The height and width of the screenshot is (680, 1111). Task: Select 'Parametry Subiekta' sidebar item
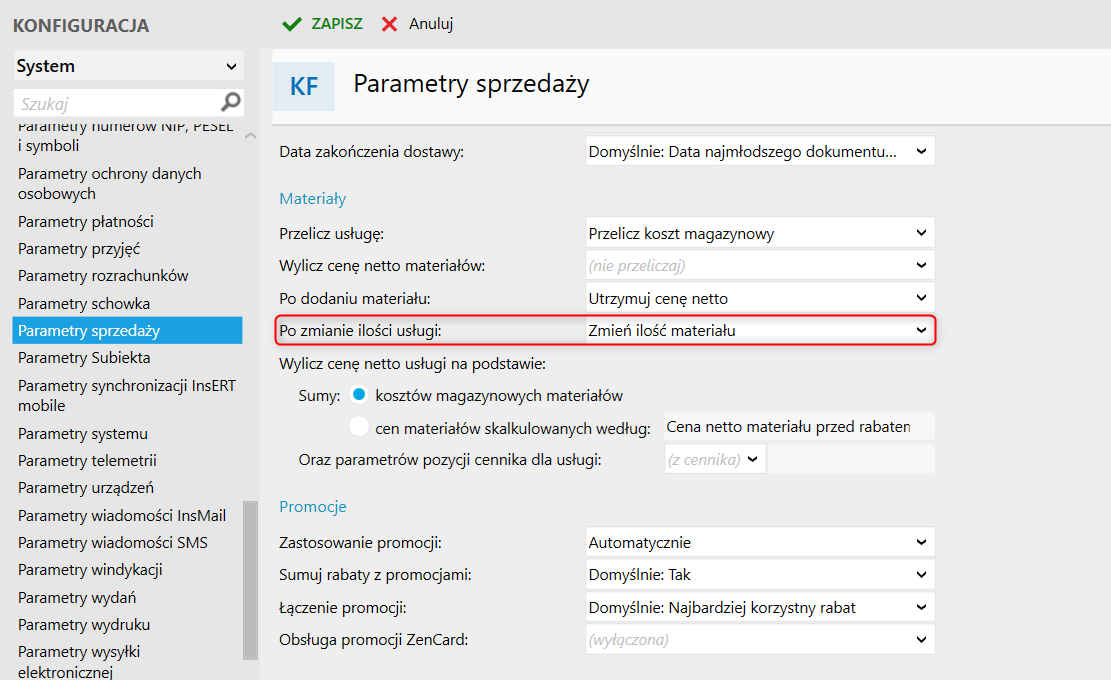click(84, 358)
